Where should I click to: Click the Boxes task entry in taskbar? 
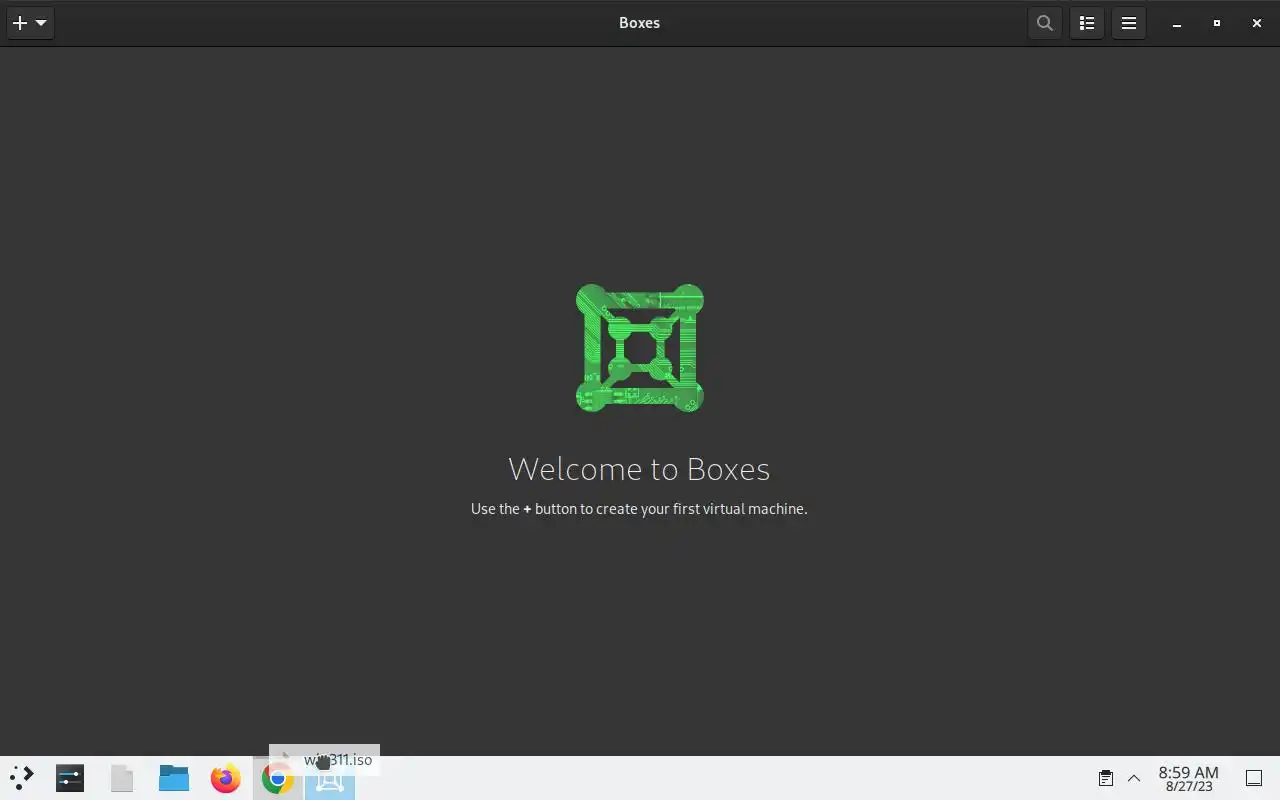(x=330, y=778)
